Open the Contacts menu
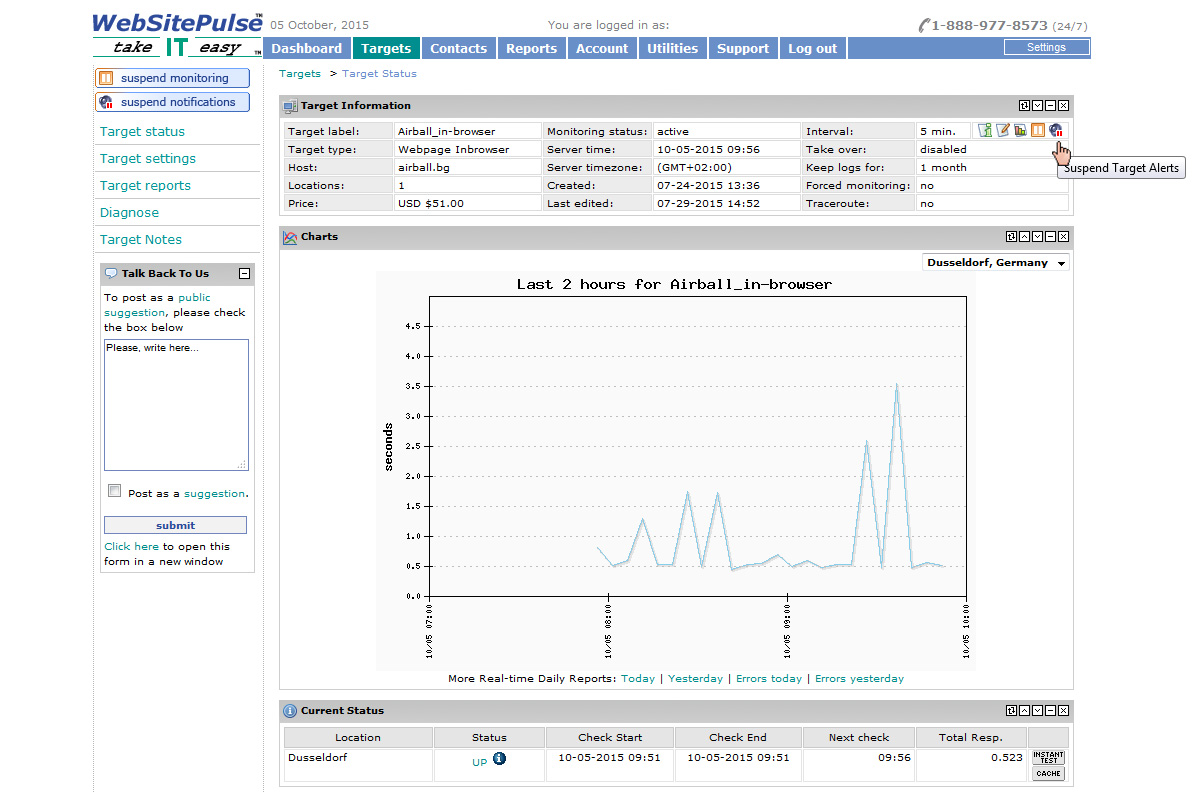Screen dimensions: 1192x793 458,48
